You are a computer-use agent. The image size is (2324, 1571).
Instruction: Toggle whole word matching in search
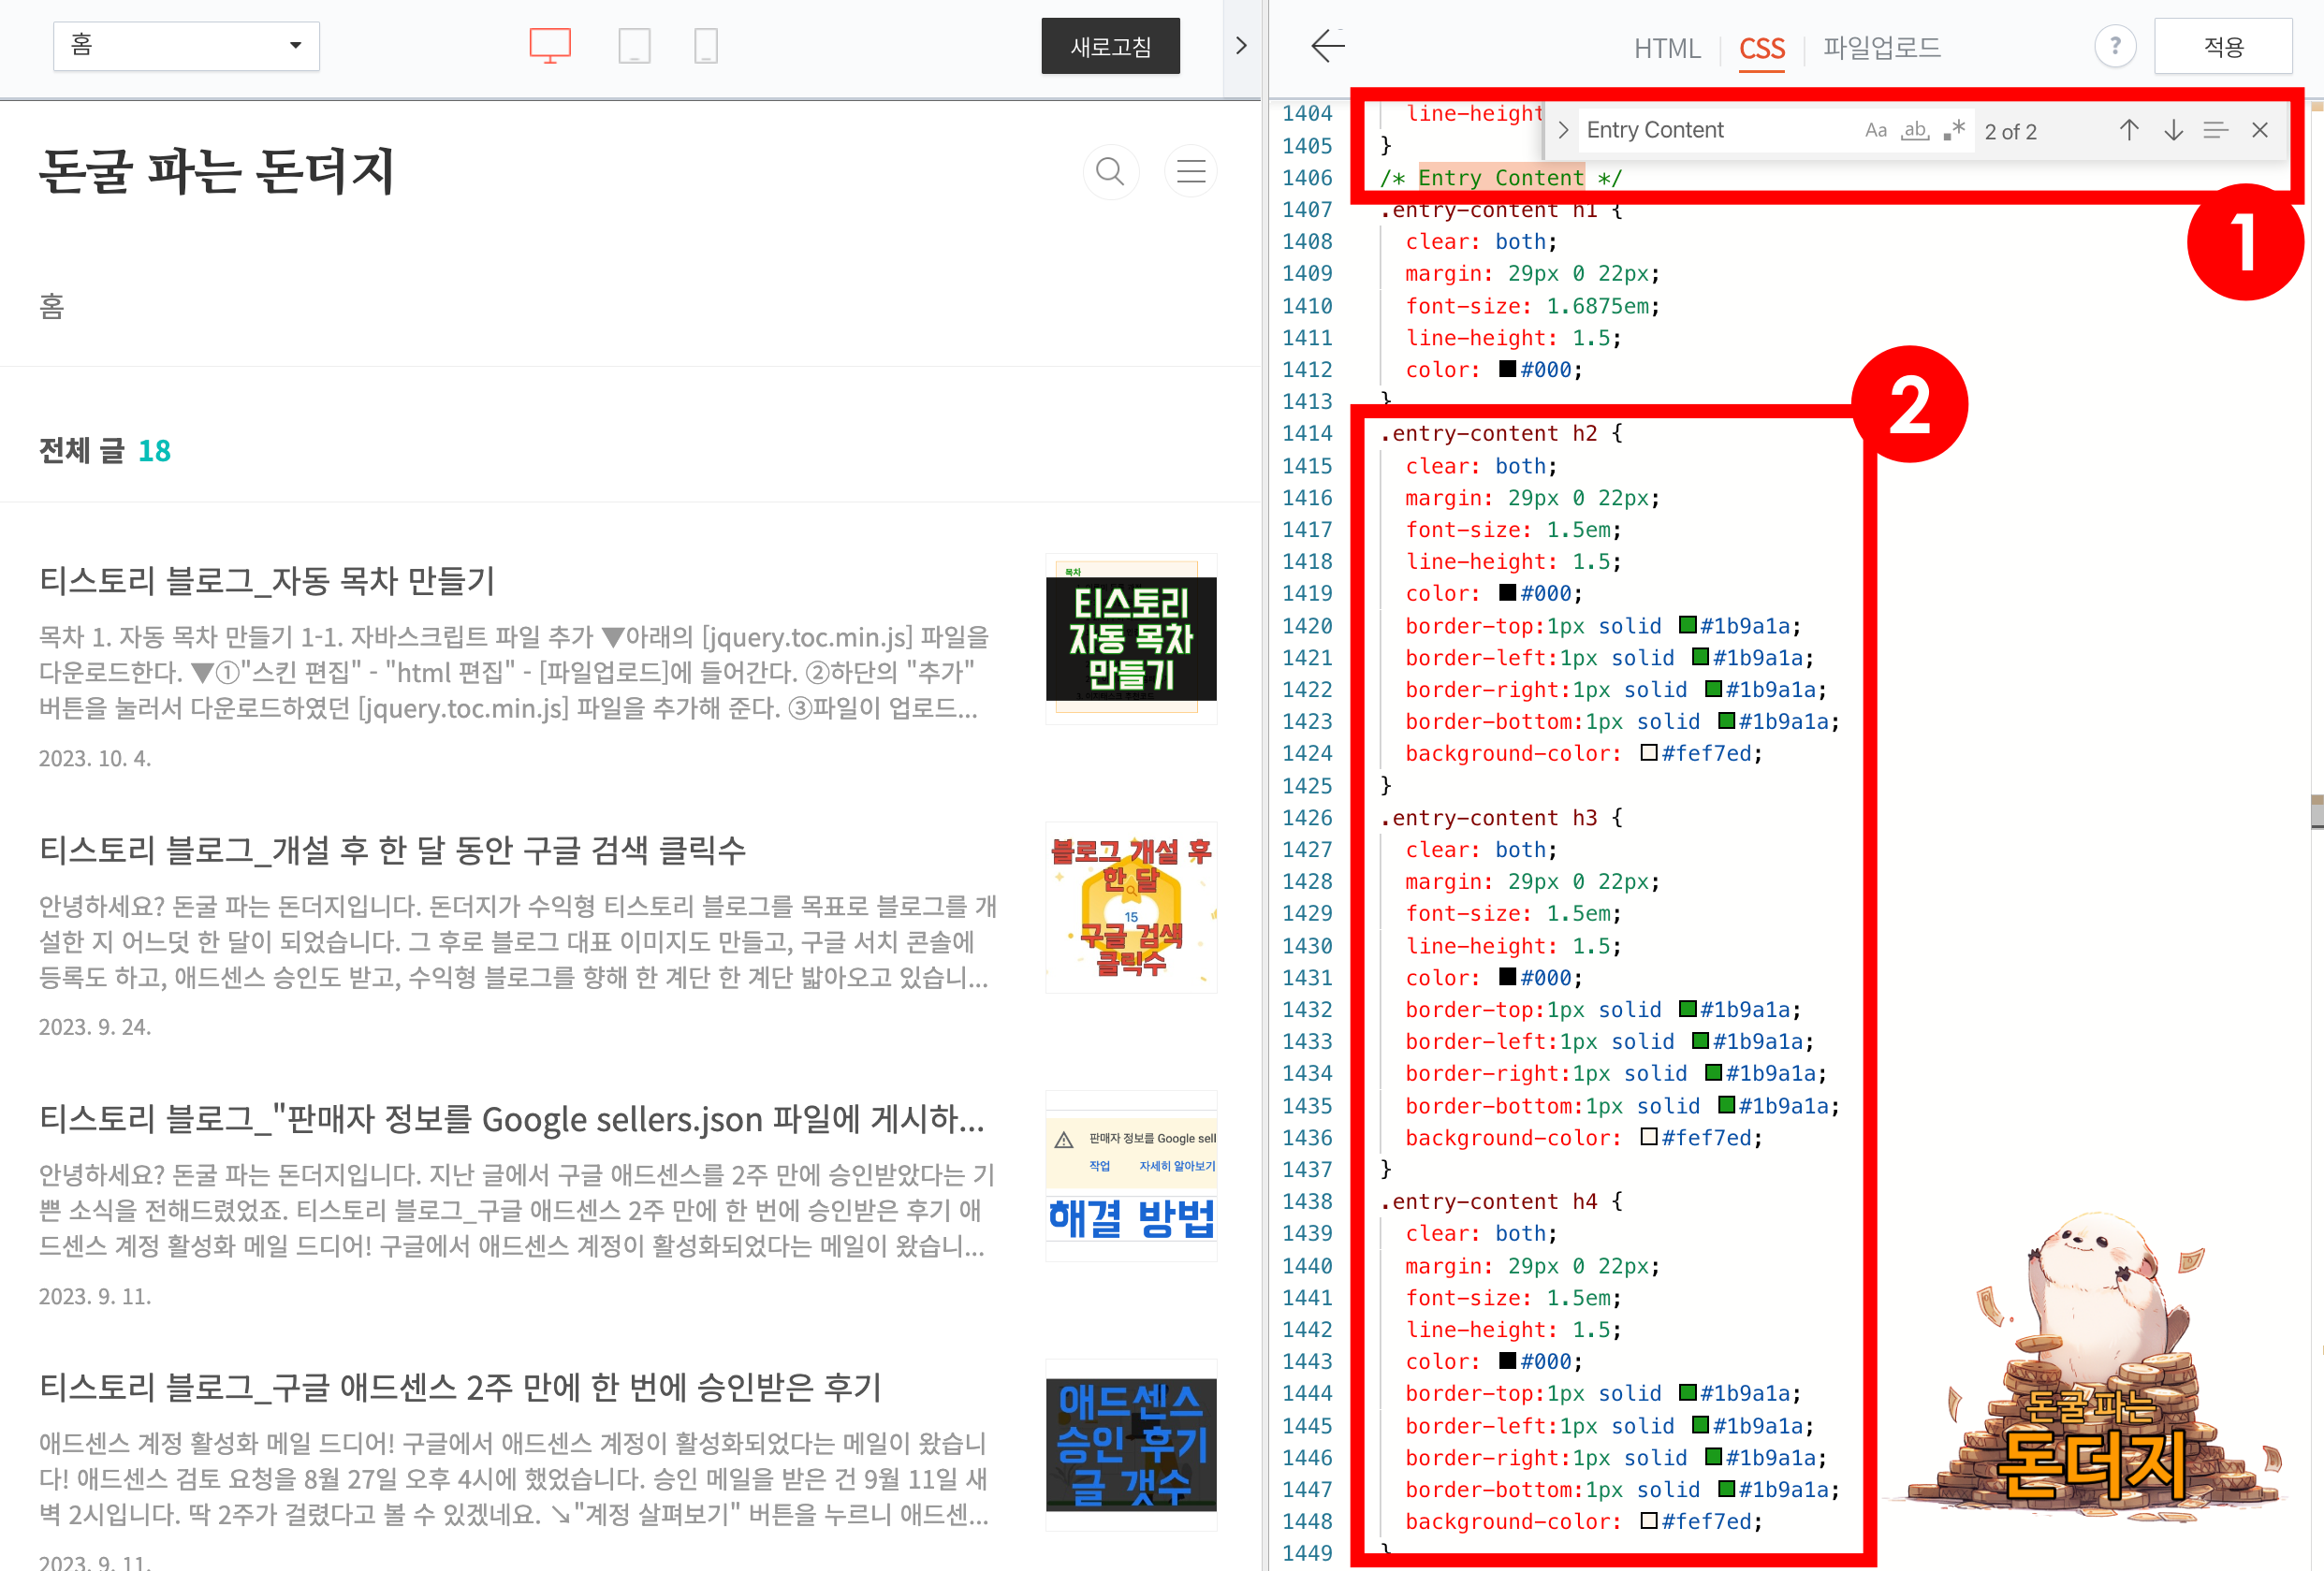1914,130
